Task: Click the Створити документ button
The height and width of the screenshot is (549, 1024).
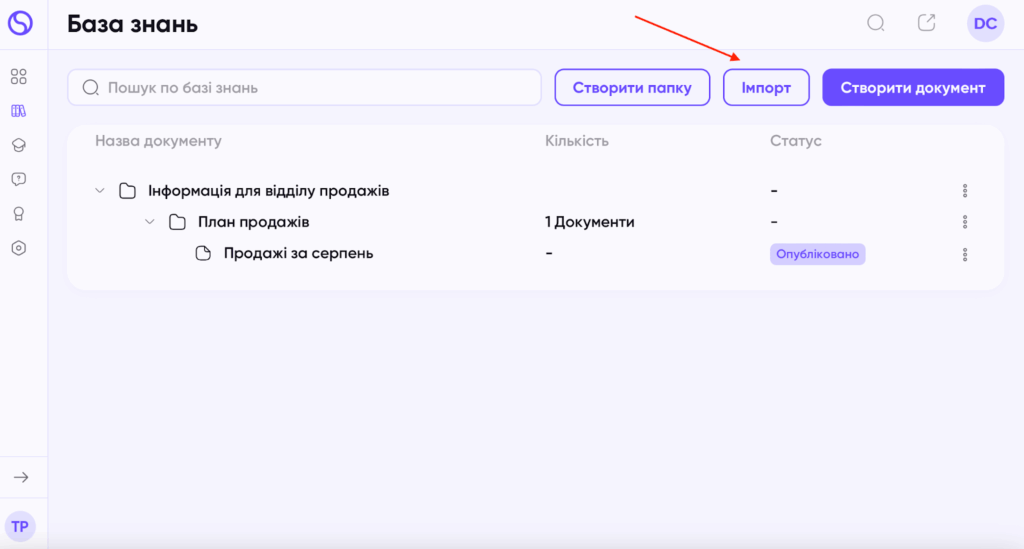Action: [913, 87]
